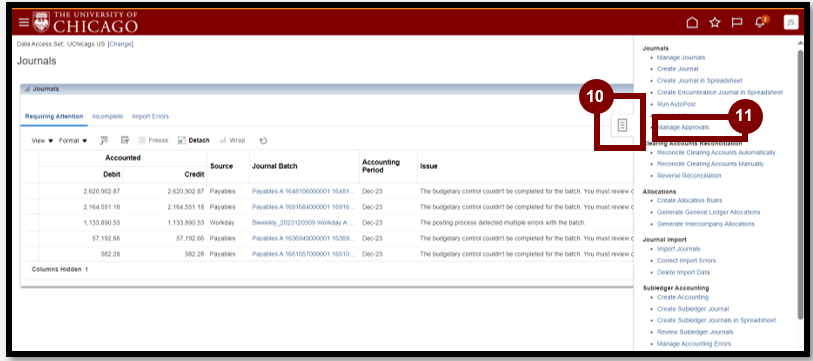Image resolution: width=813 pixels, height=361 pixels.
Task: Click the Create Subledger Journal link
Action: (x=693, y=309)
